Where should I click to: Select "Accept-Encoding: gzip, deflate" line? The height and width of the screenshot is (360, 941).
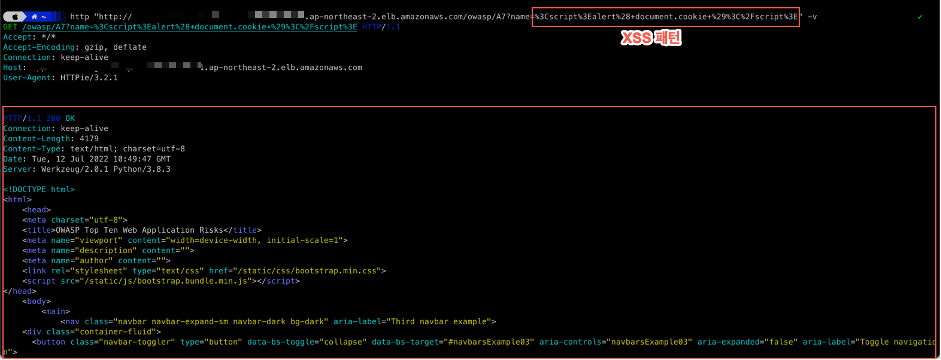74,47
